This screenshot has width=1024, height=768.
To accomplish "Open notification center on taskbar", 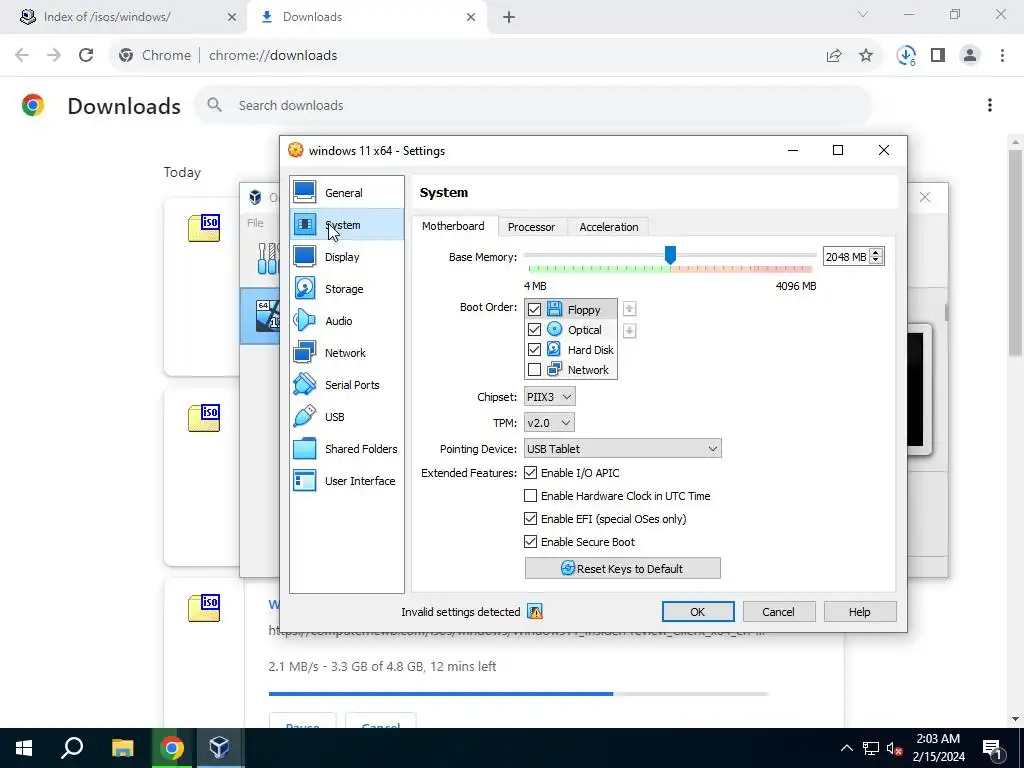I will [991, 748].
